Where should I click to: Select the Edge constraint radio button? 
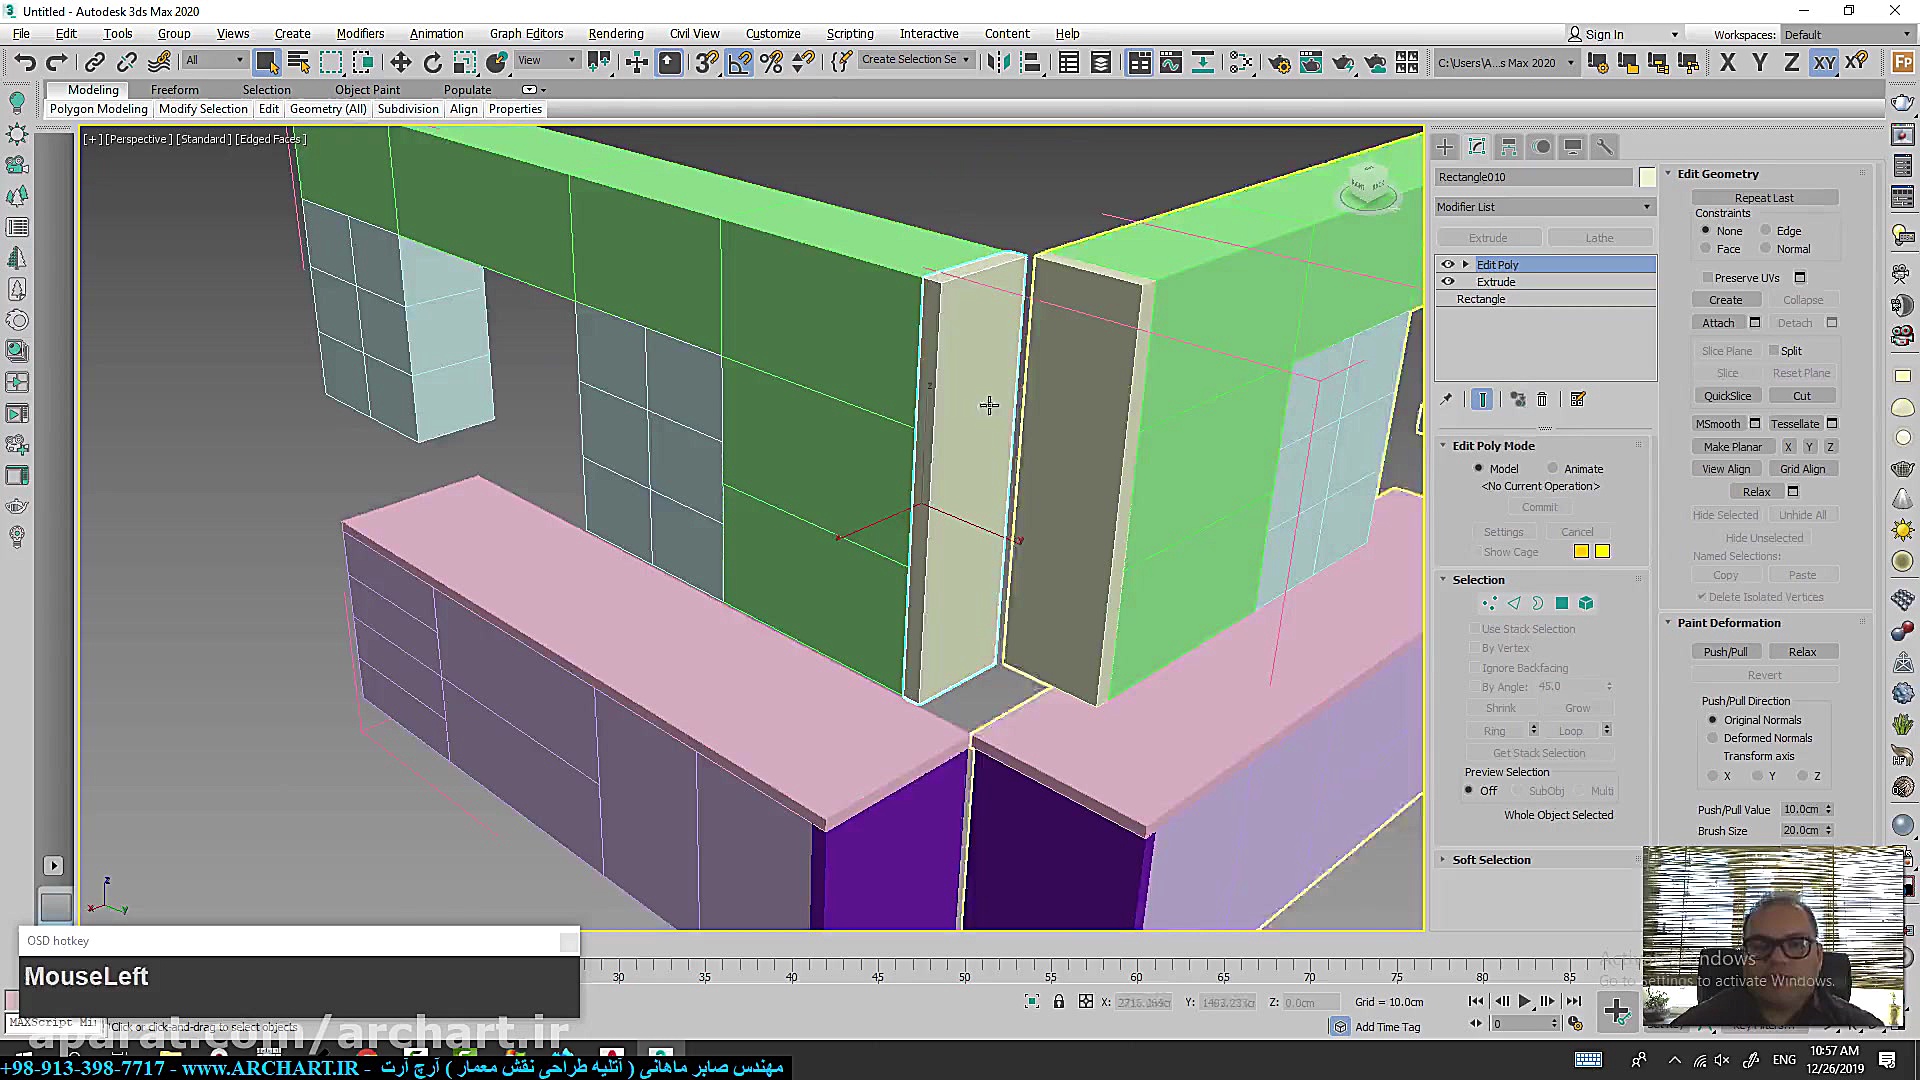point(1766,231)
